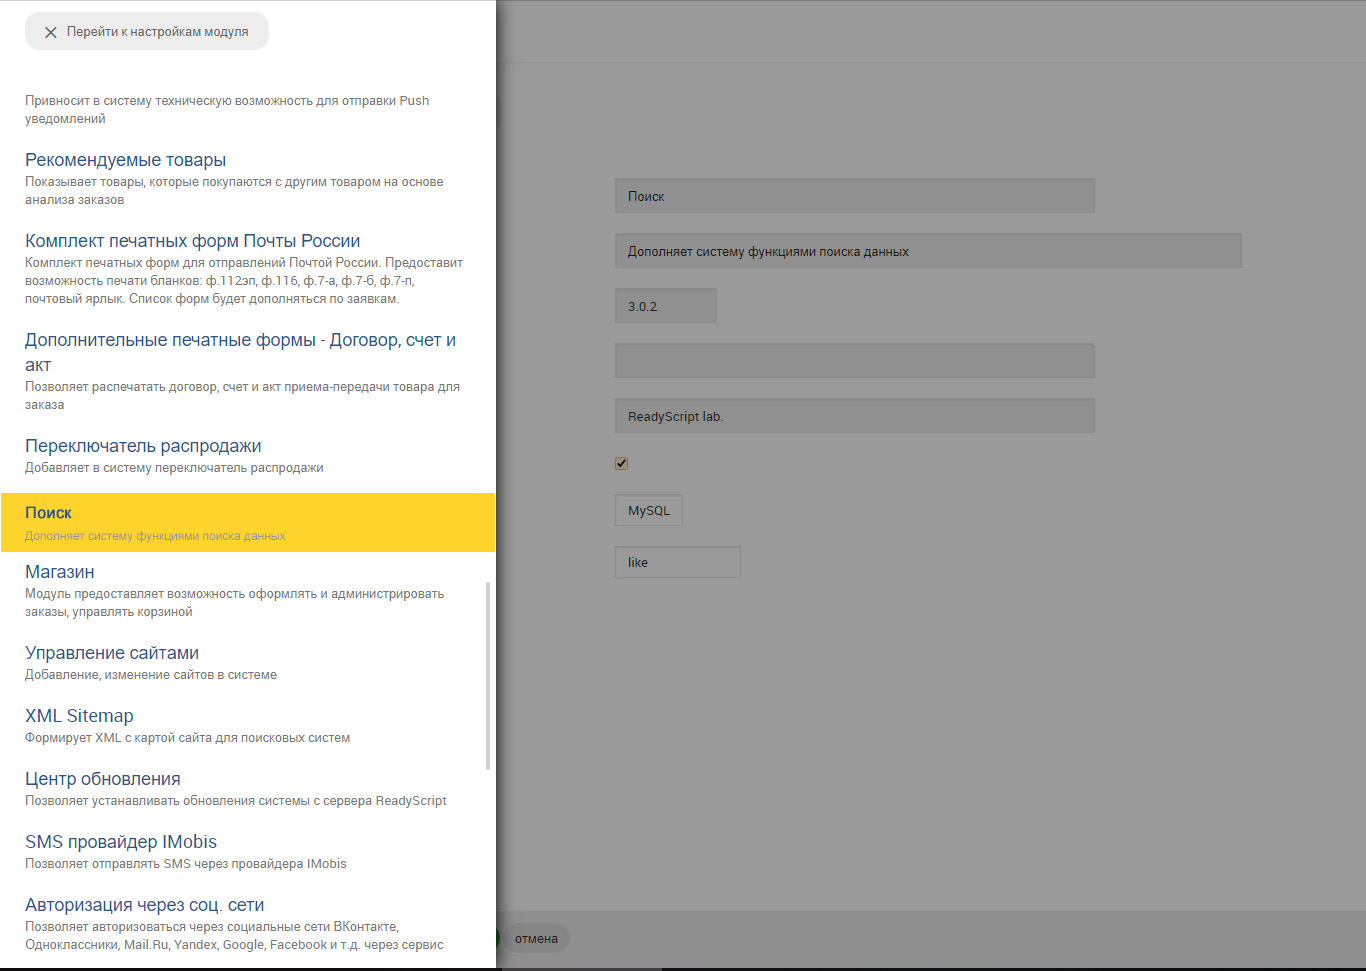
Task: Open the Переключатель распродажи module
Action: click(x=143, y=446)
